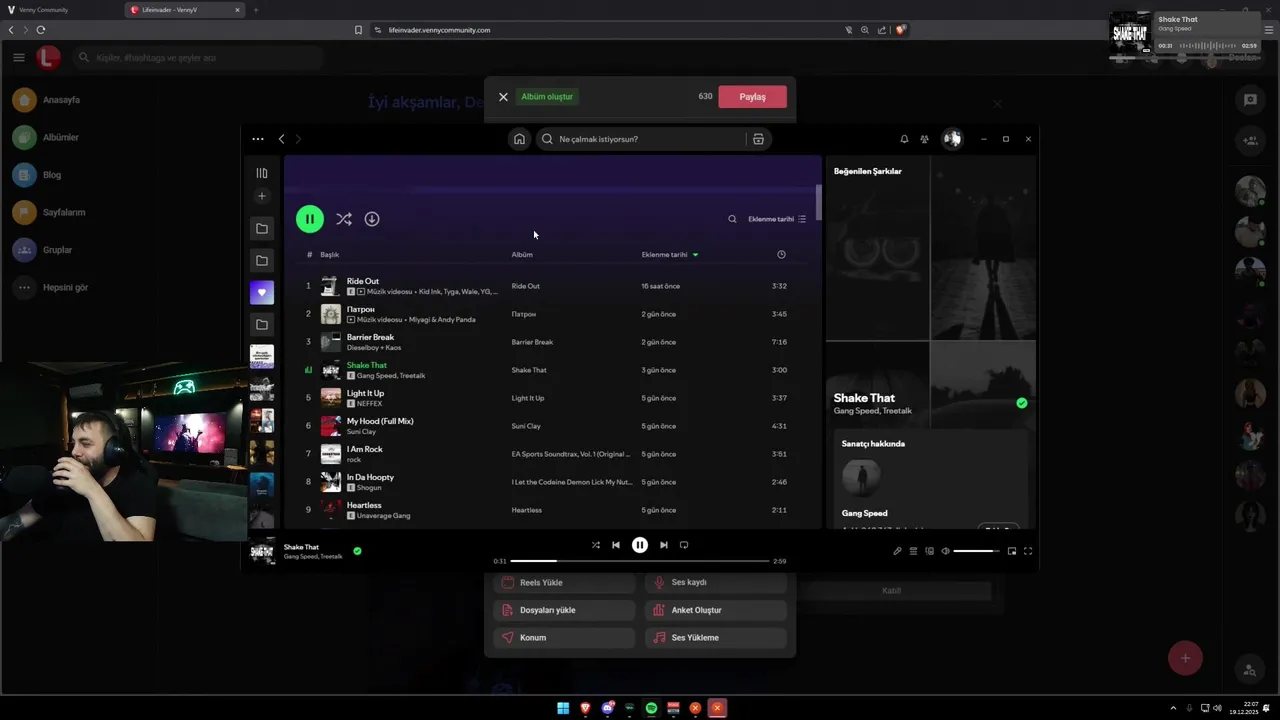Click Ses Yükleme in Lifeinvader
1280x720 pixels.
point(716,638)
